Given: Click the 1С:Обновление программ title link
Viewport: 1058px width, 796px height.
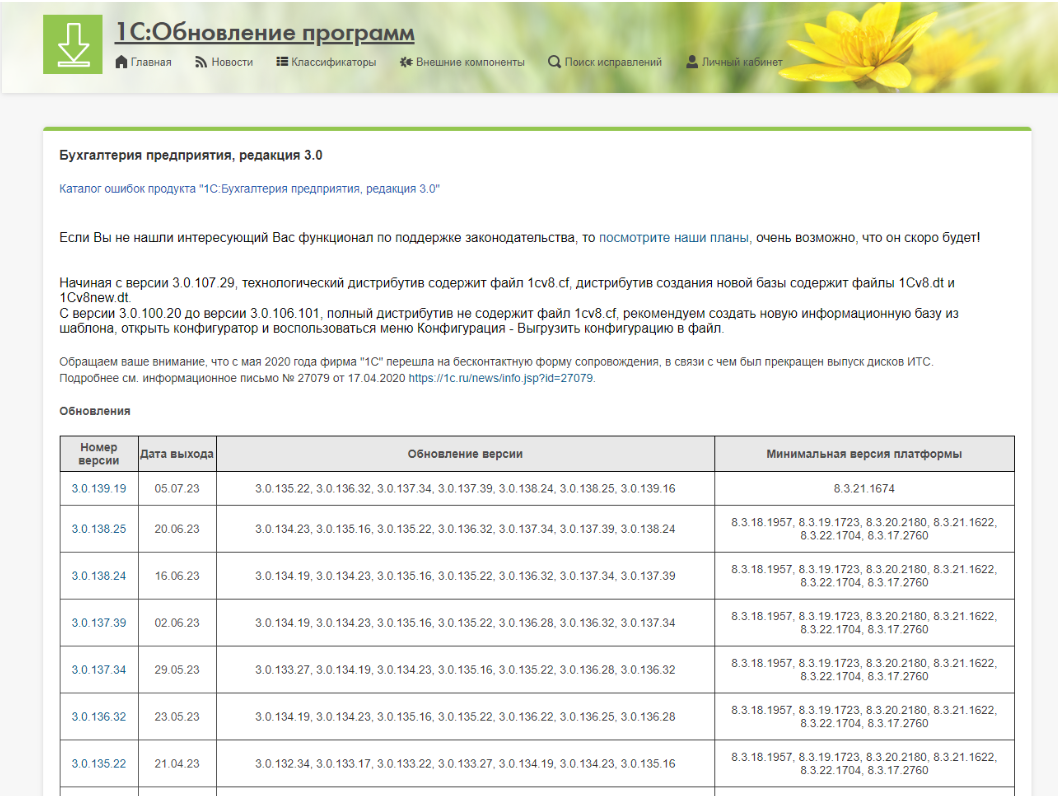Looking at the screenshot, I should pos(264,32).
